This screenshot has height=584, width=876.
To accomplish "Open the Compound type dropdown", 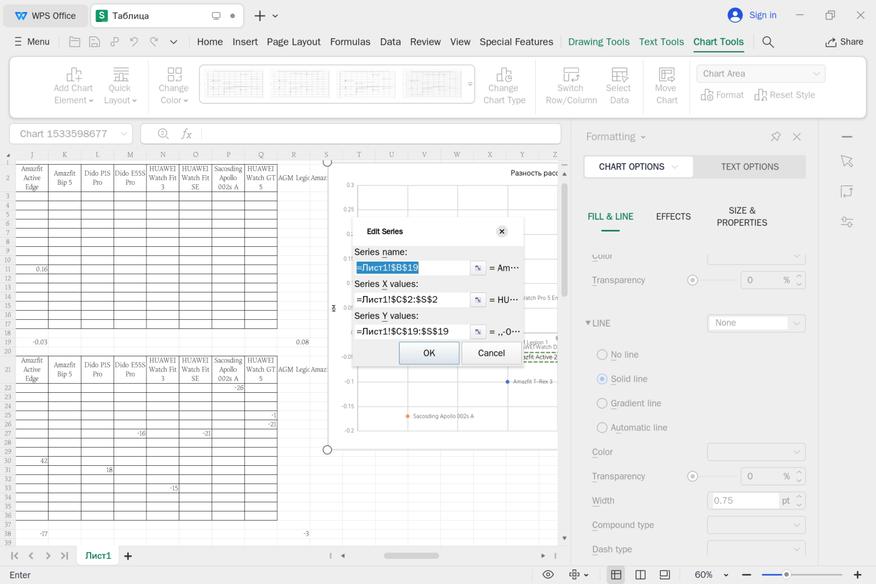I will 756,525.
